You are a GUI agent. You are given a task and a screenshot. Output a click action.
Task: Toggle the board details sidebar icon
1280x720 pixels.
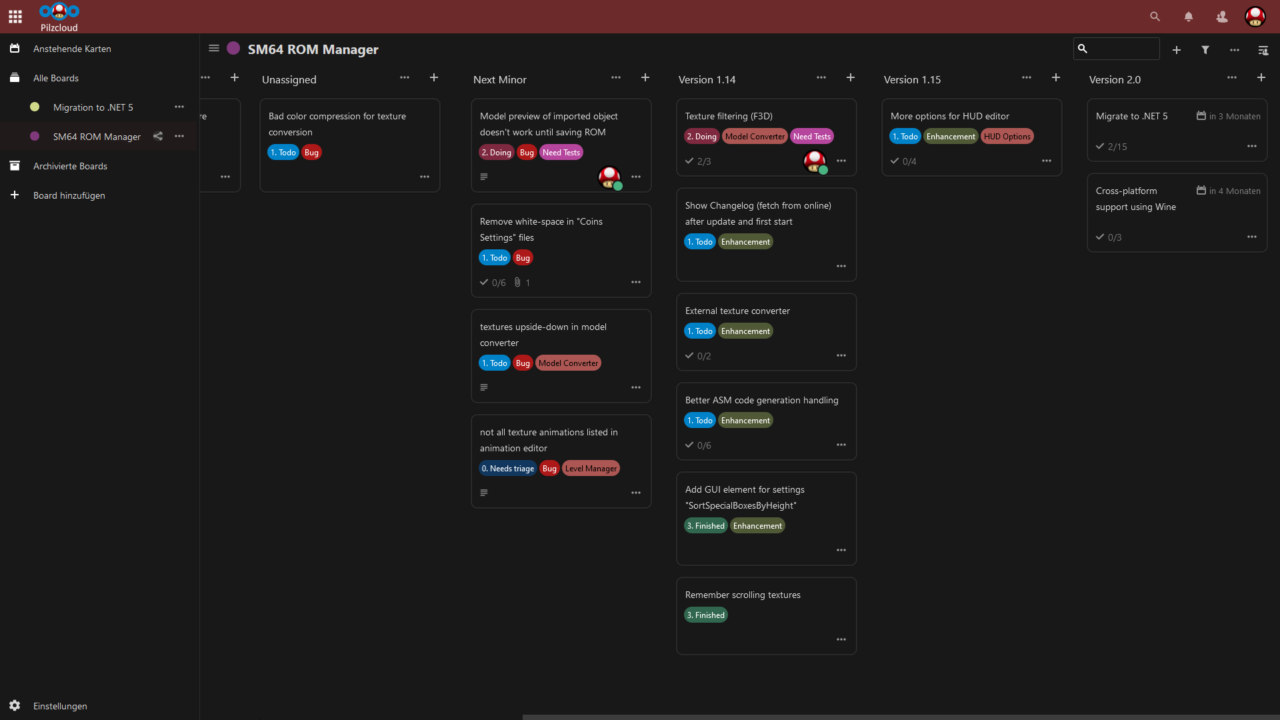[x=1263, y=49]
